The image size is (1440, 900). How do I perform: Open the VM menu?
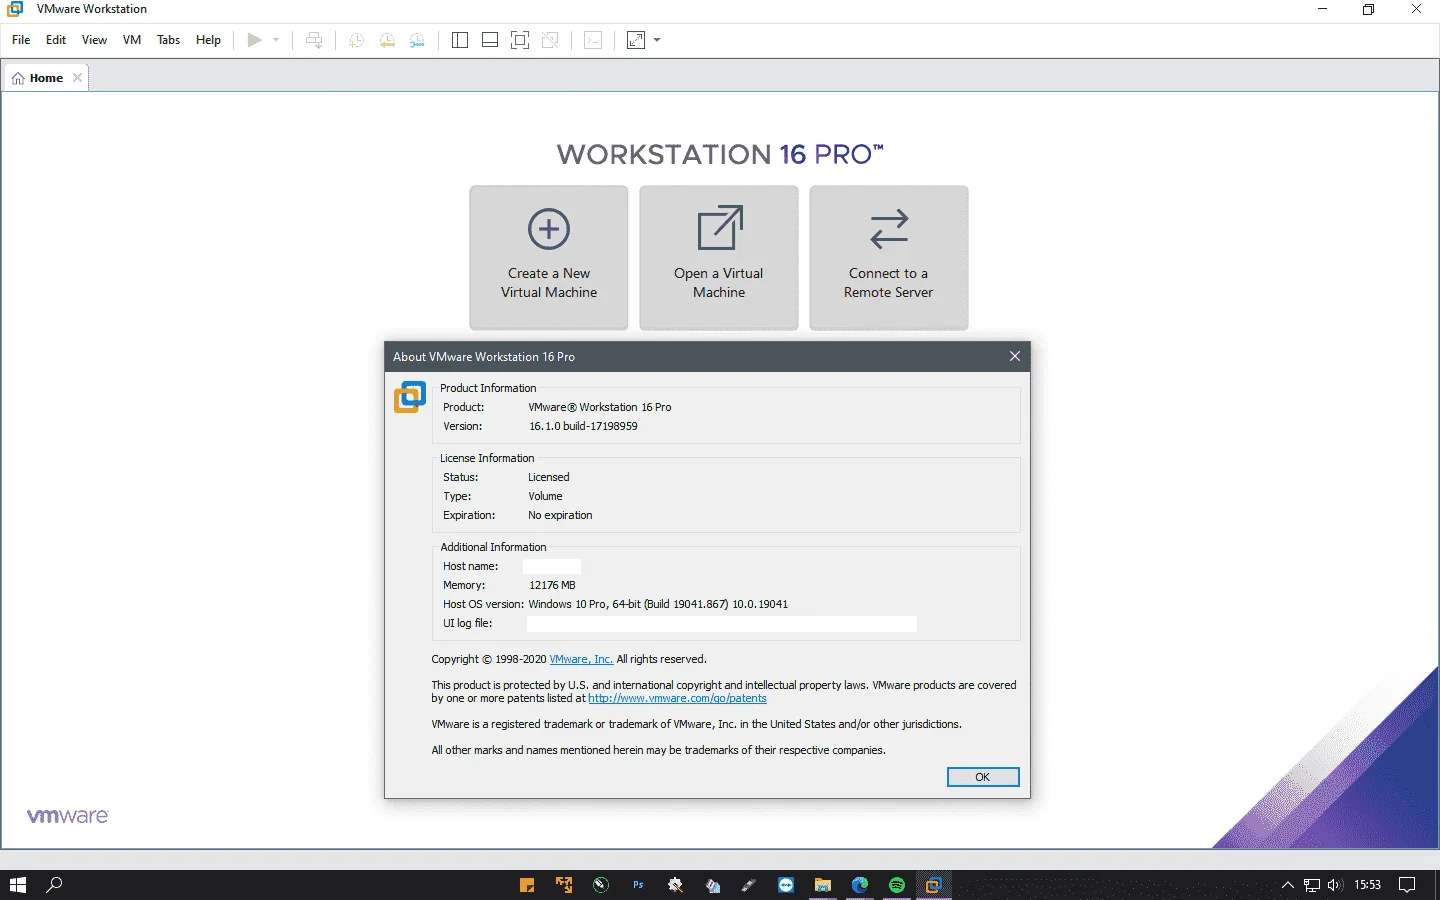[x=132, y=40]
